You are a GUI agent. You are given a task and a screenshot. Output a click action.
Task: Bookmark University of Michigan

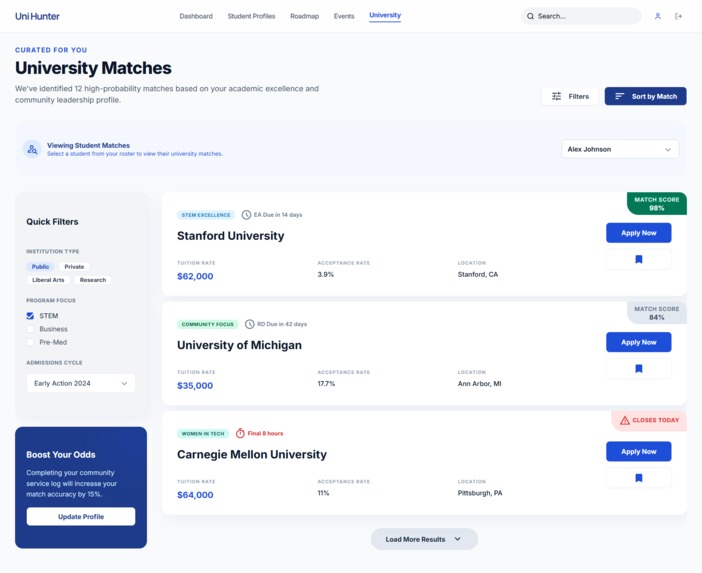point(639,368)
